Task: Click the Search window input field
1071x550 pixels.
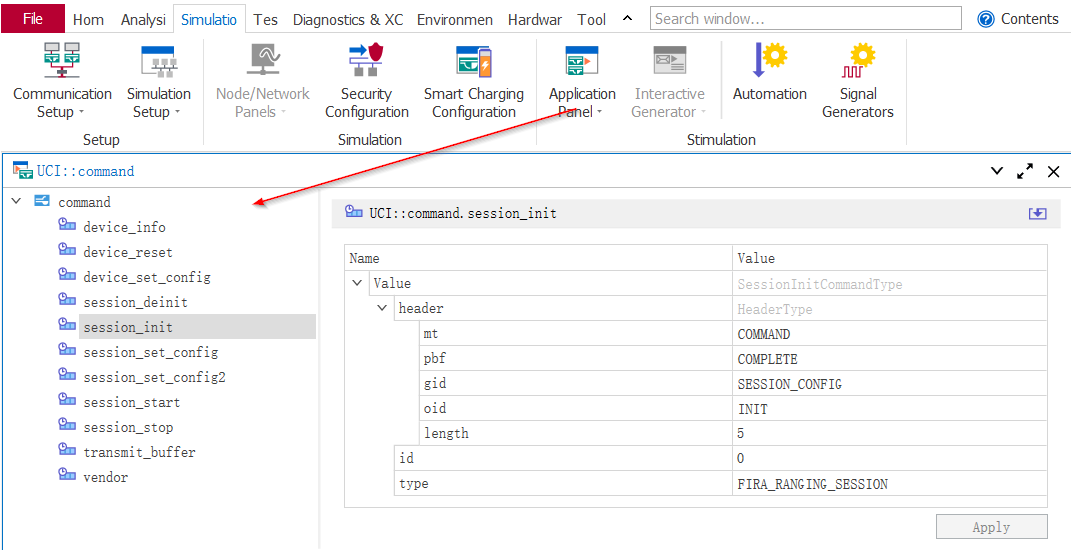Action: (805, 19)
